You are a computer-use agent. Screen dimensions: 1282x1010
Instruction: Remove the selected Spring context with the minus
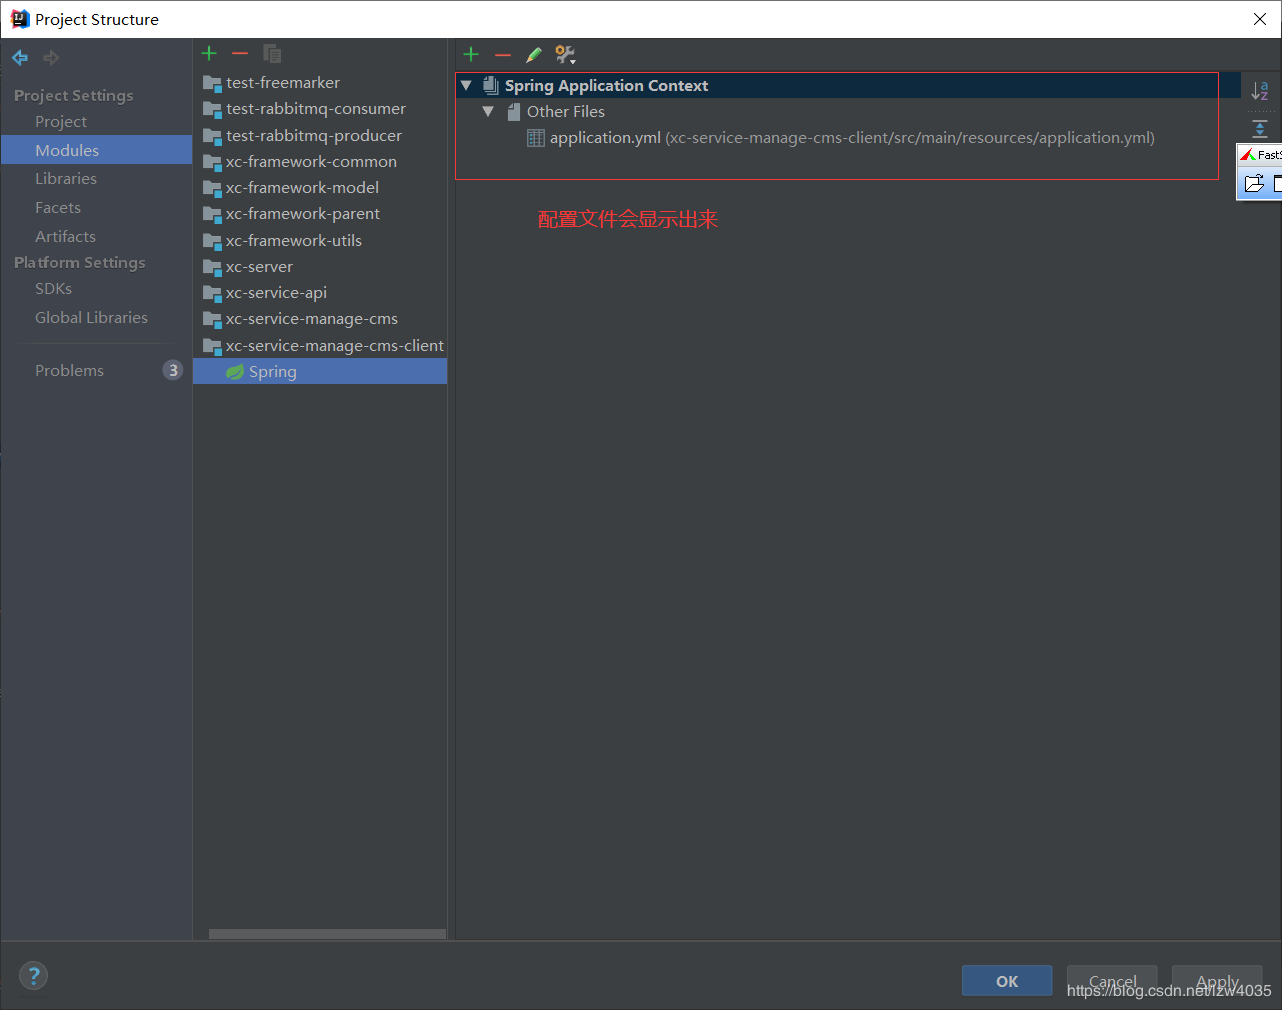click(503, 54)
